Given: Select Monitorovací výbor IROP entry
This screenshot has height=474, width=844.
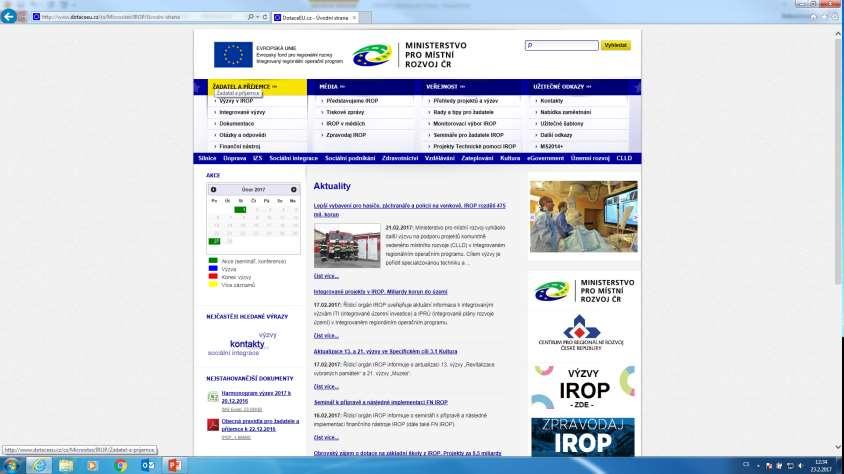Looking at the screenshot, I should click(465, 124).
